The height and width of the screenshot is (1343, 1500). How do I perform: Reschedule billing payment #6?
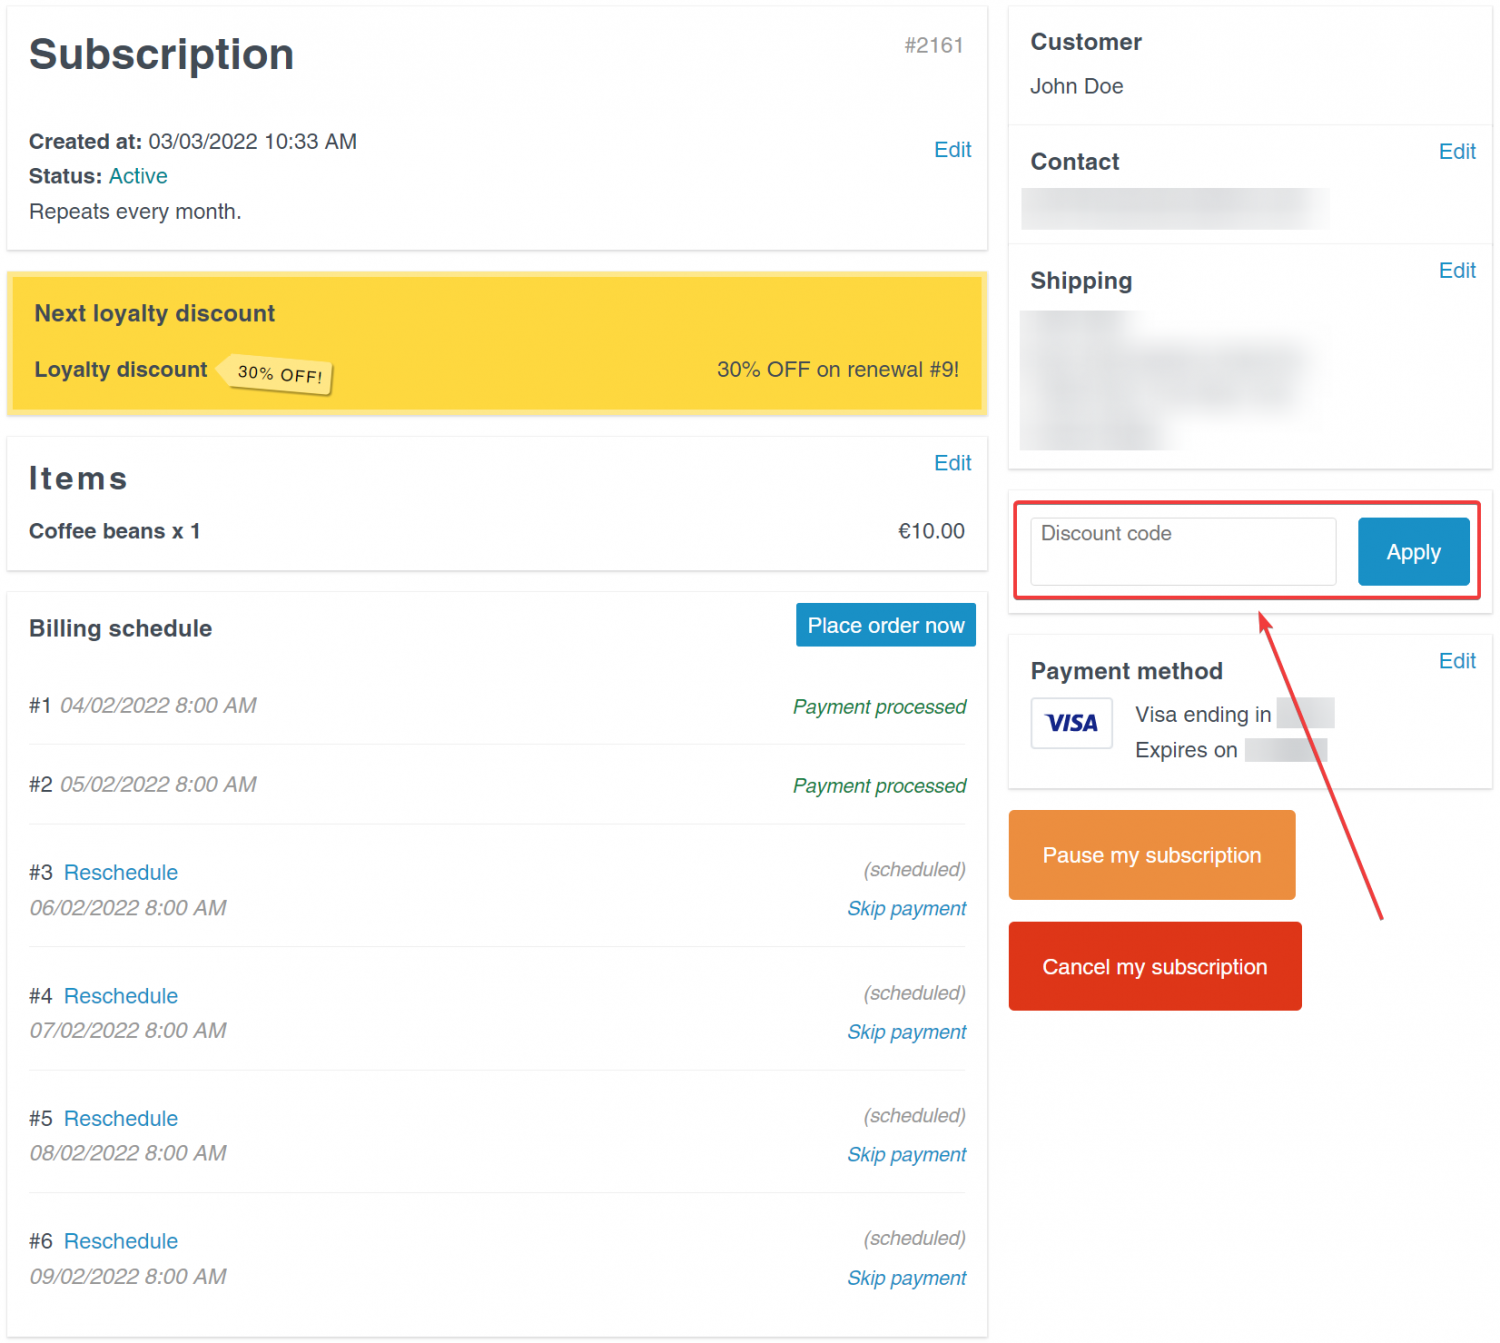click(x=121, y=1242)
